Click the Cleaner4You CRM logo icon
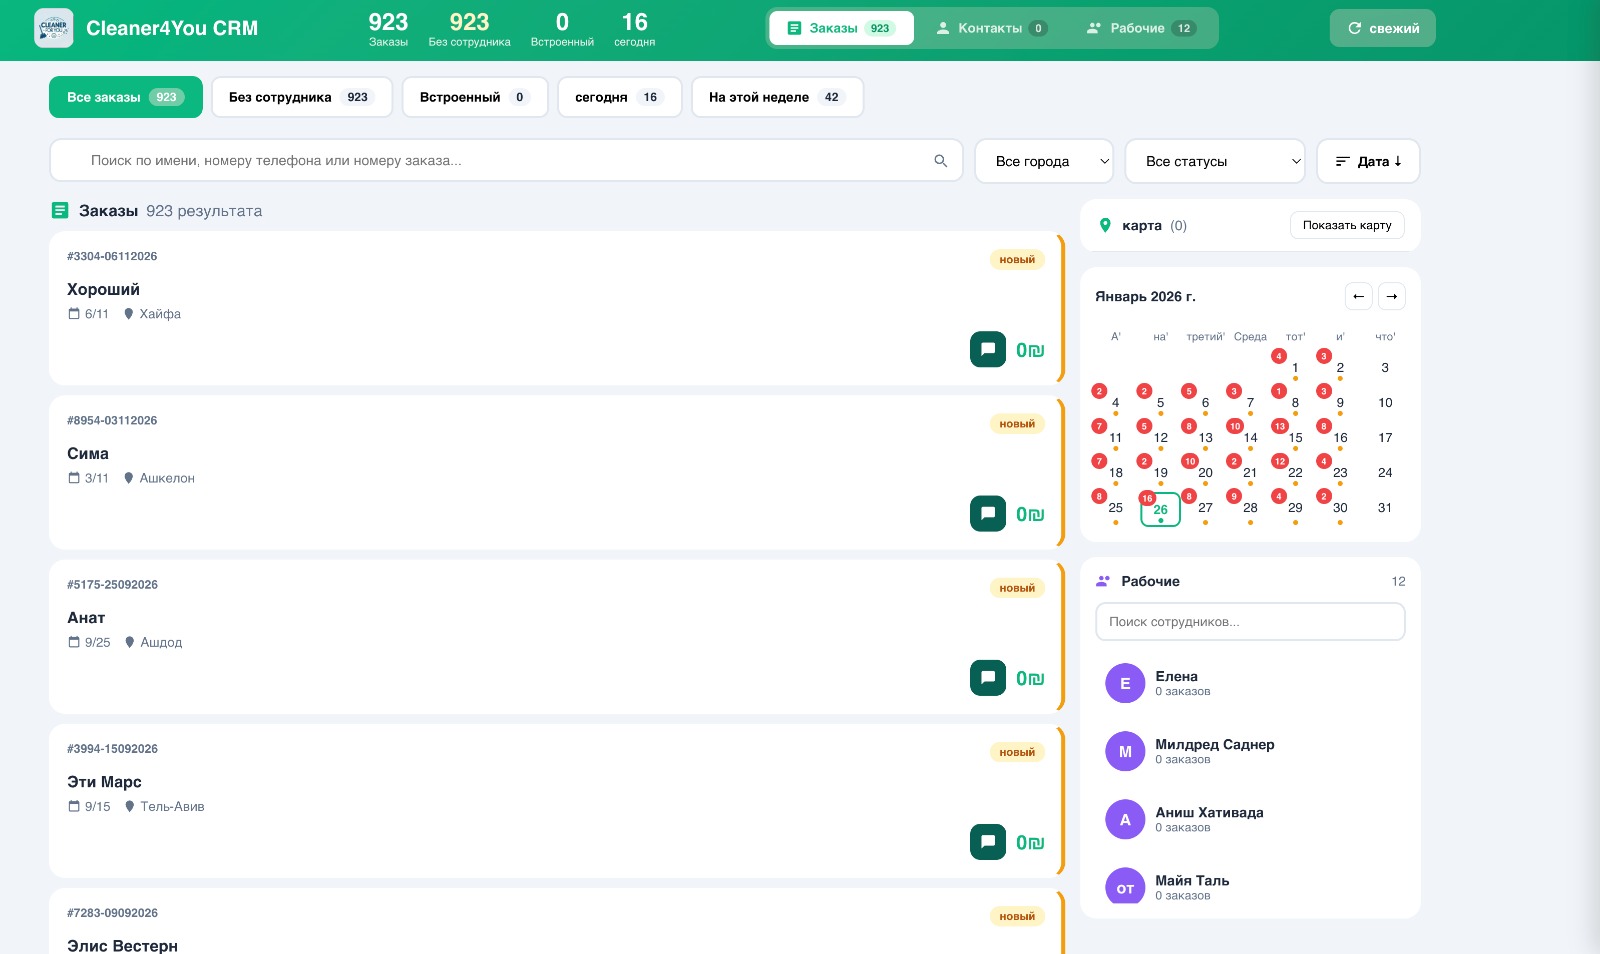Viewport: 1600px width, 954px height. coord(54,28)
